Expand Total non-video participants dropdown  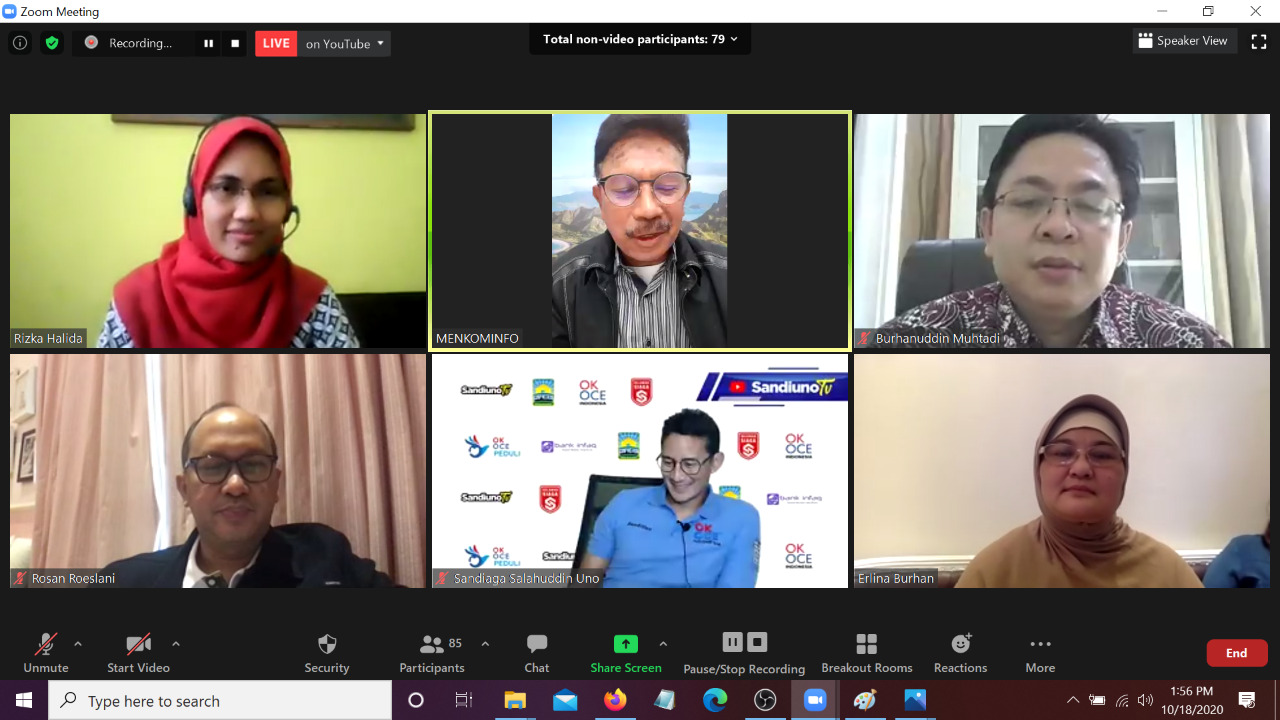640,40
